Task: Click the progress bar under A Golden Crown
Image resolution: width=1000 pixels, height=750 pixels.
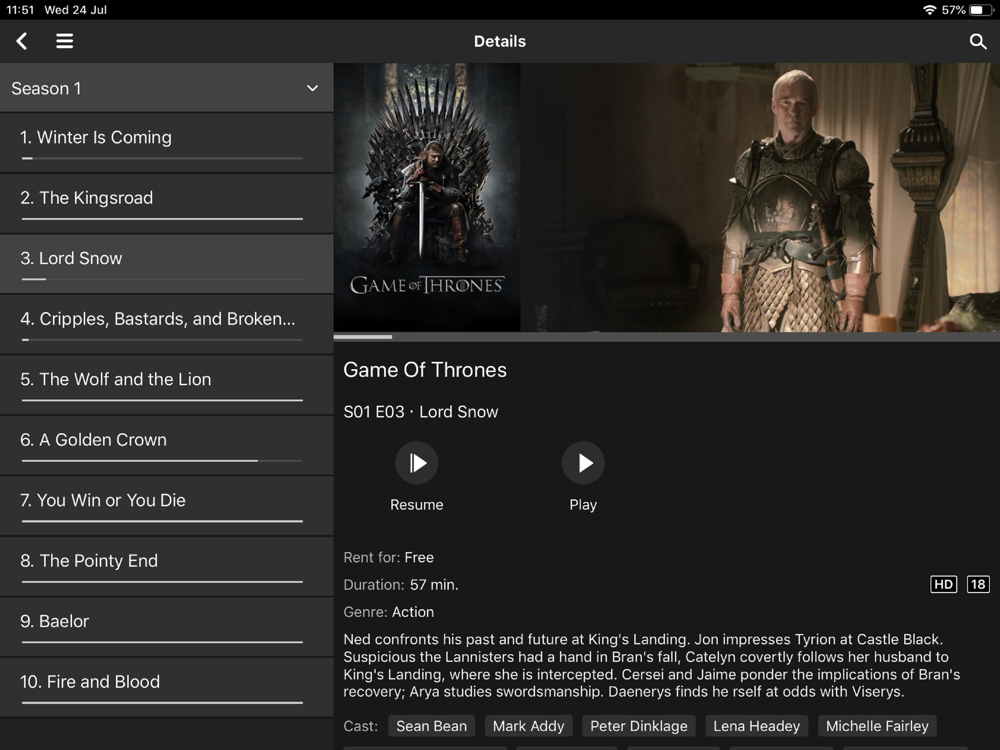Action: coord(162,460)
